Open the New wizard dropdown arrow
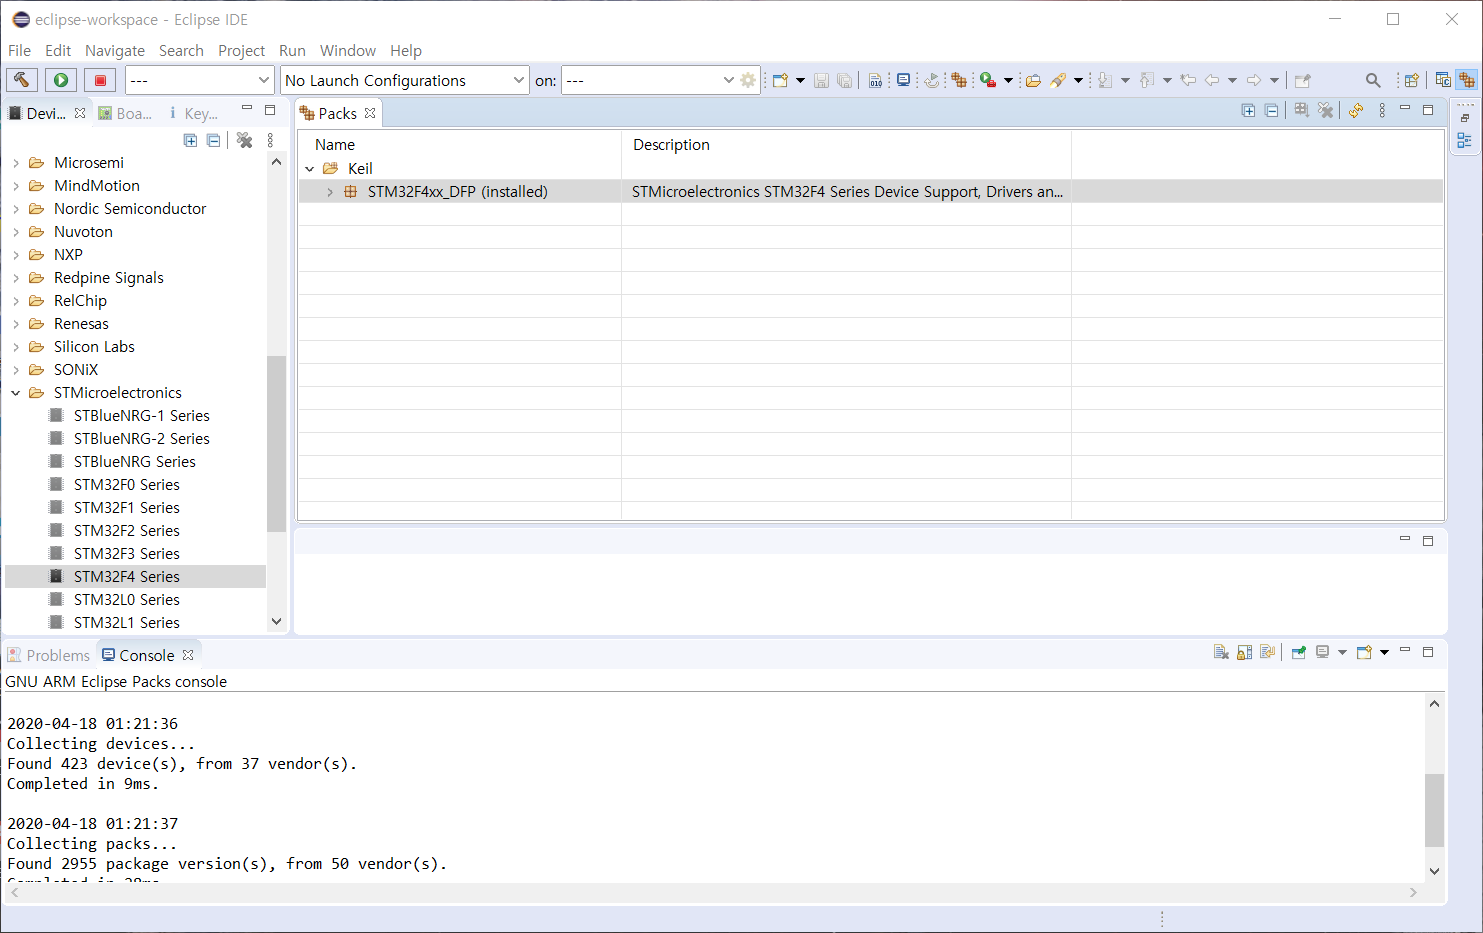 click(800, 80)
